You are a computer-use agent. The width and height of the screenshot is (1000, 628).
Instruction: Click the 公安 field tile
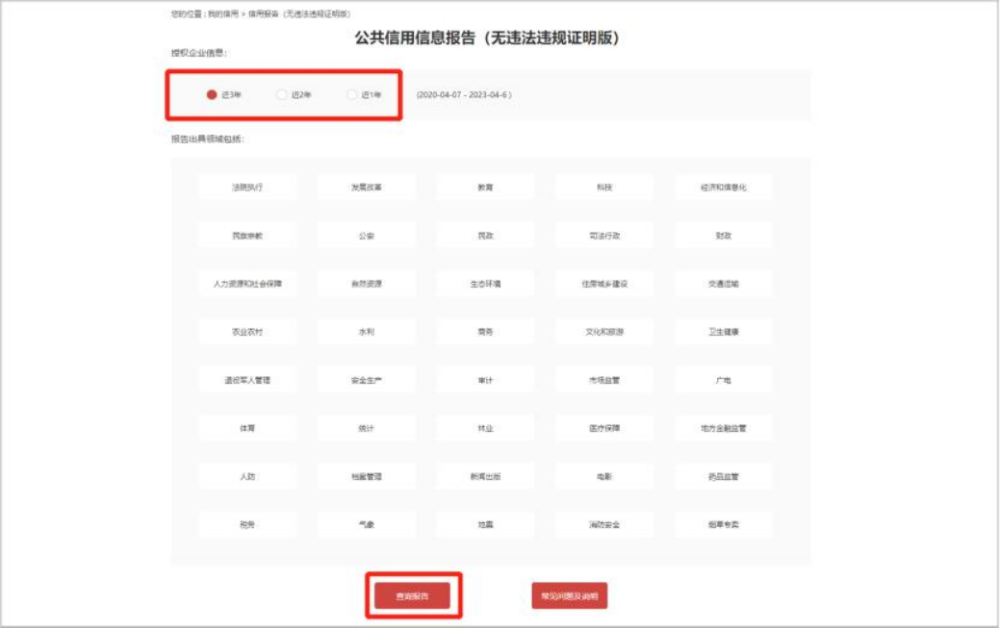(x=366, y=236)
